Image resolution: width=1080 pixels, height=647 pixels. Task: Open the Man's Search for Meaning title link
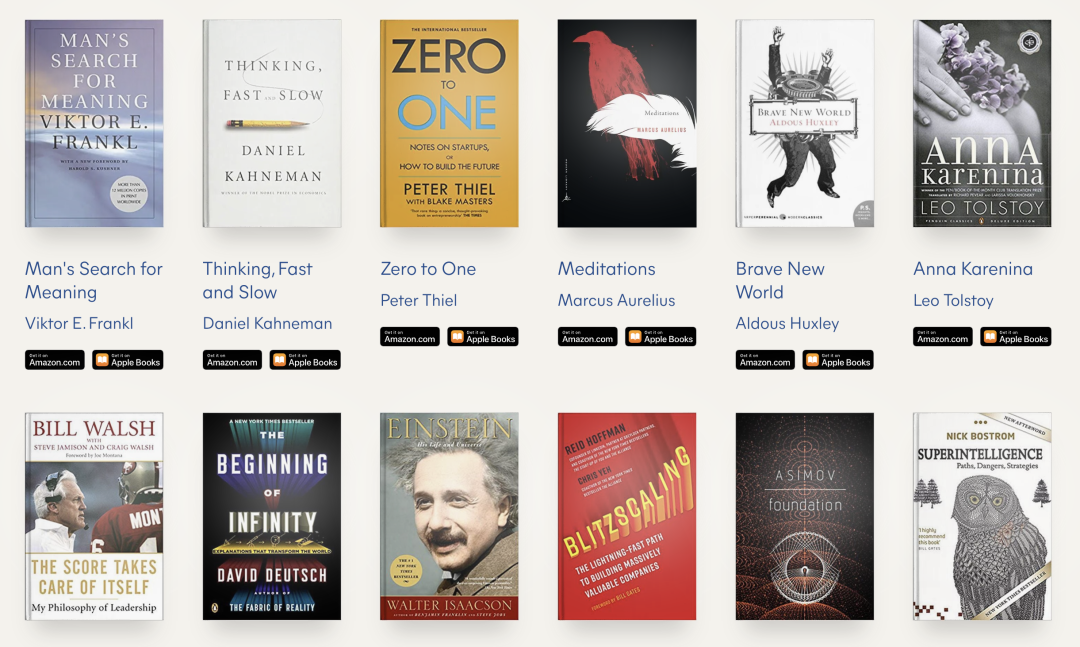pos(94,280)
